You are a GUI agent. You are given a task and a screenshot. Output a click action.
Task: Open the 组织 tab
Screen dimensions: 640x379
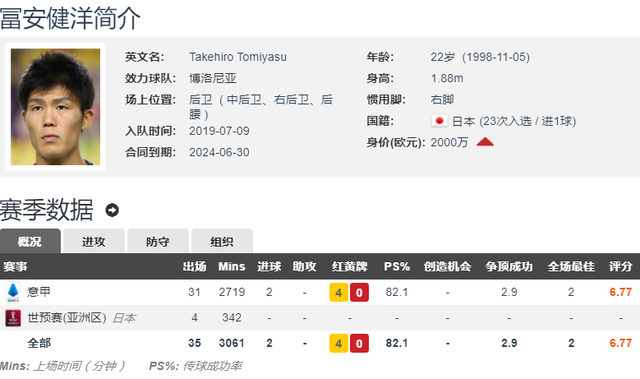pyautogui.click(x=222, y=241)
